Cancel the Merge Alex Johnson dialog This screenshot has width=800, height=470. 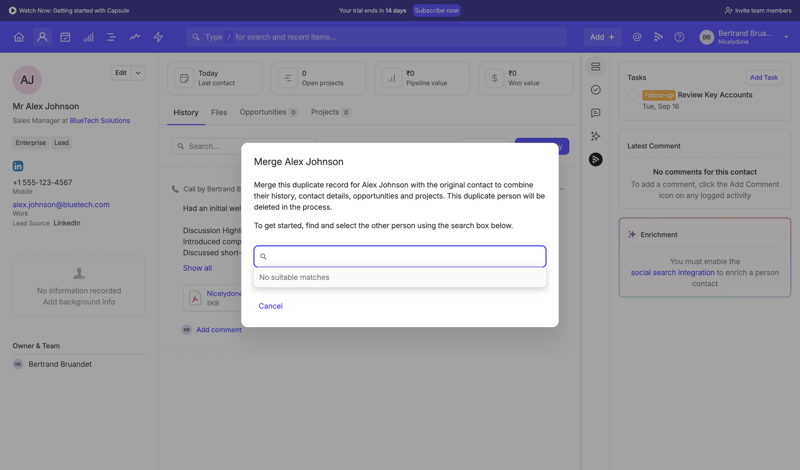pyautogui.click(x=270, y=306)
